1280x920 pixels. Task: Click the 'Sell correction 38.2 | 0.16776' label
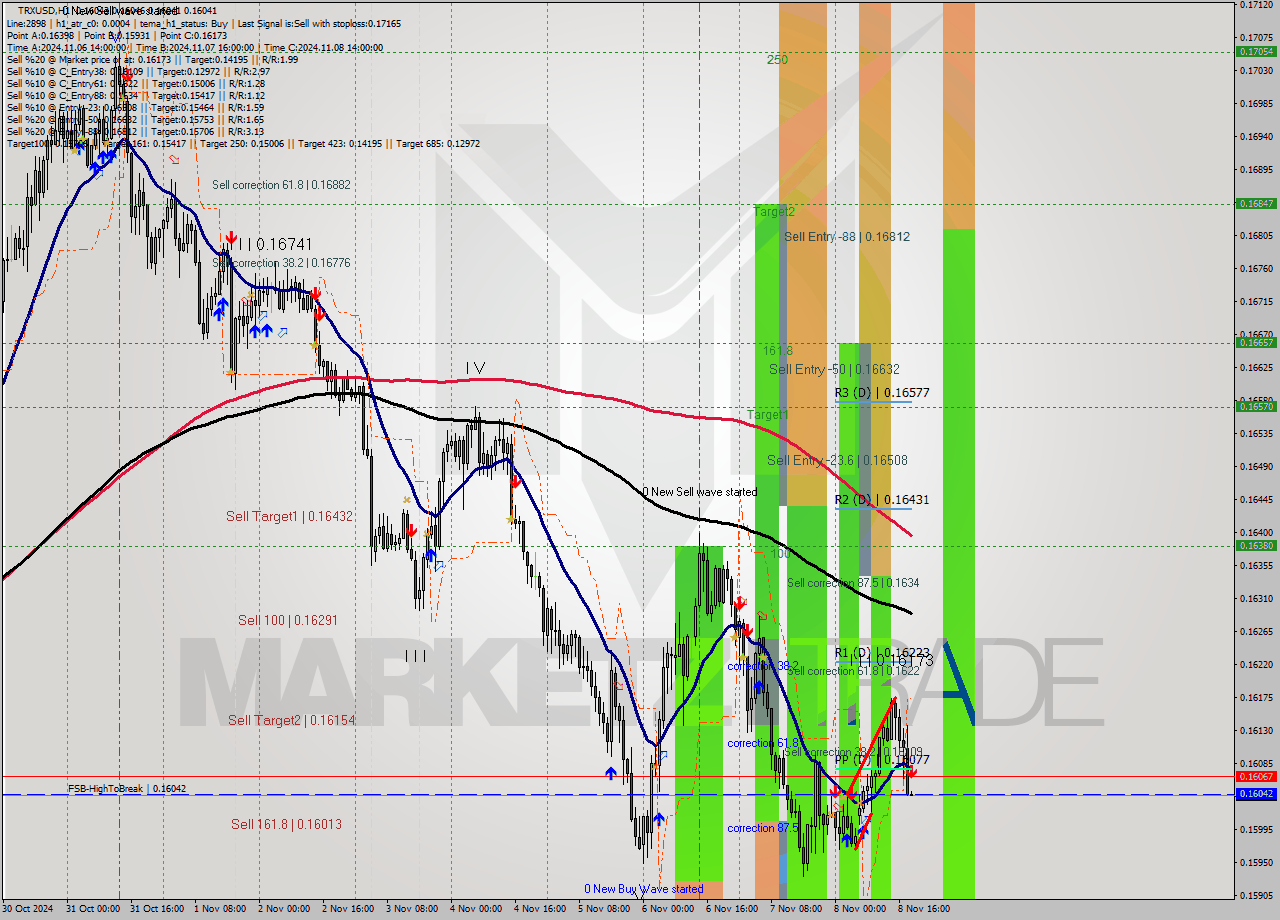[x=281, y=263]
